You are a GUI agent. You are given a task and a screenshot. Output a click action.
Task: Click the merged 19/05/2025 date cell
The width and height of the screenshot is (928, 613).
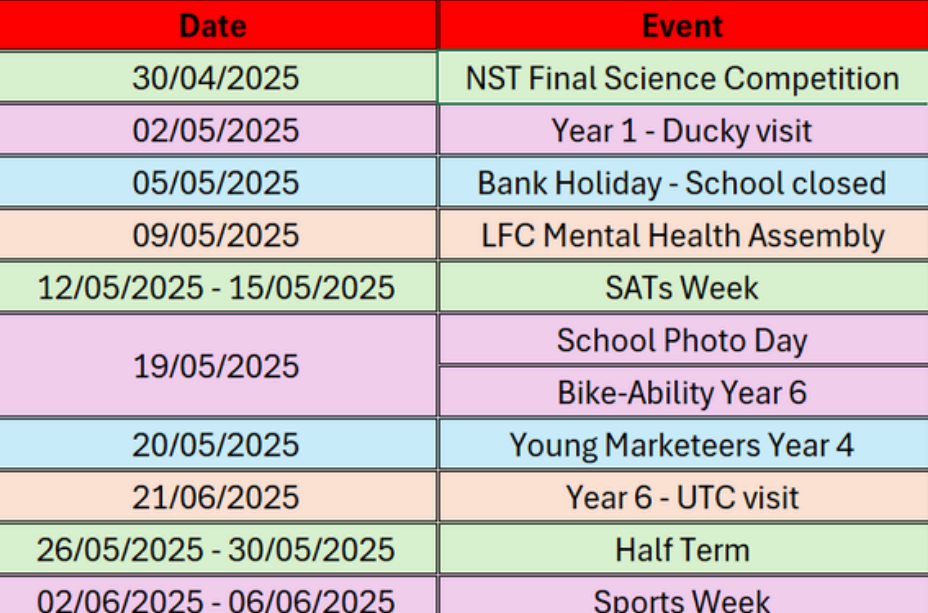tap(218, 366)
